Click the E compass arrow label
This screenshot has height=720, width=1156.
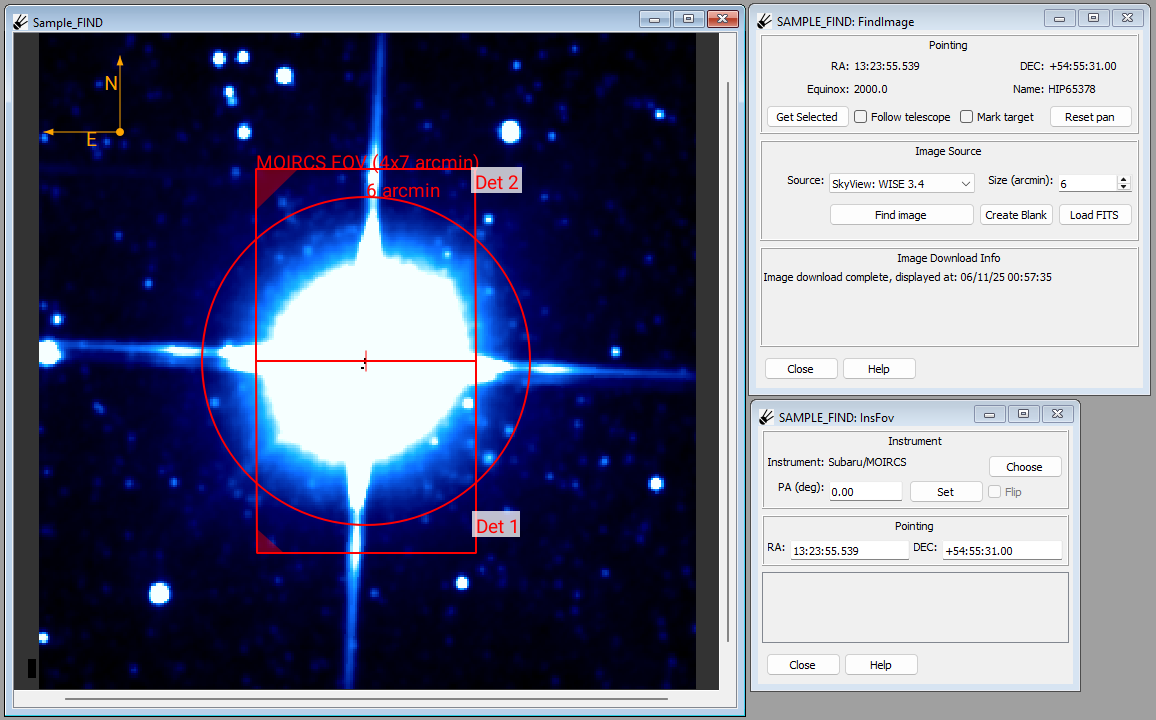coord(91,140)
